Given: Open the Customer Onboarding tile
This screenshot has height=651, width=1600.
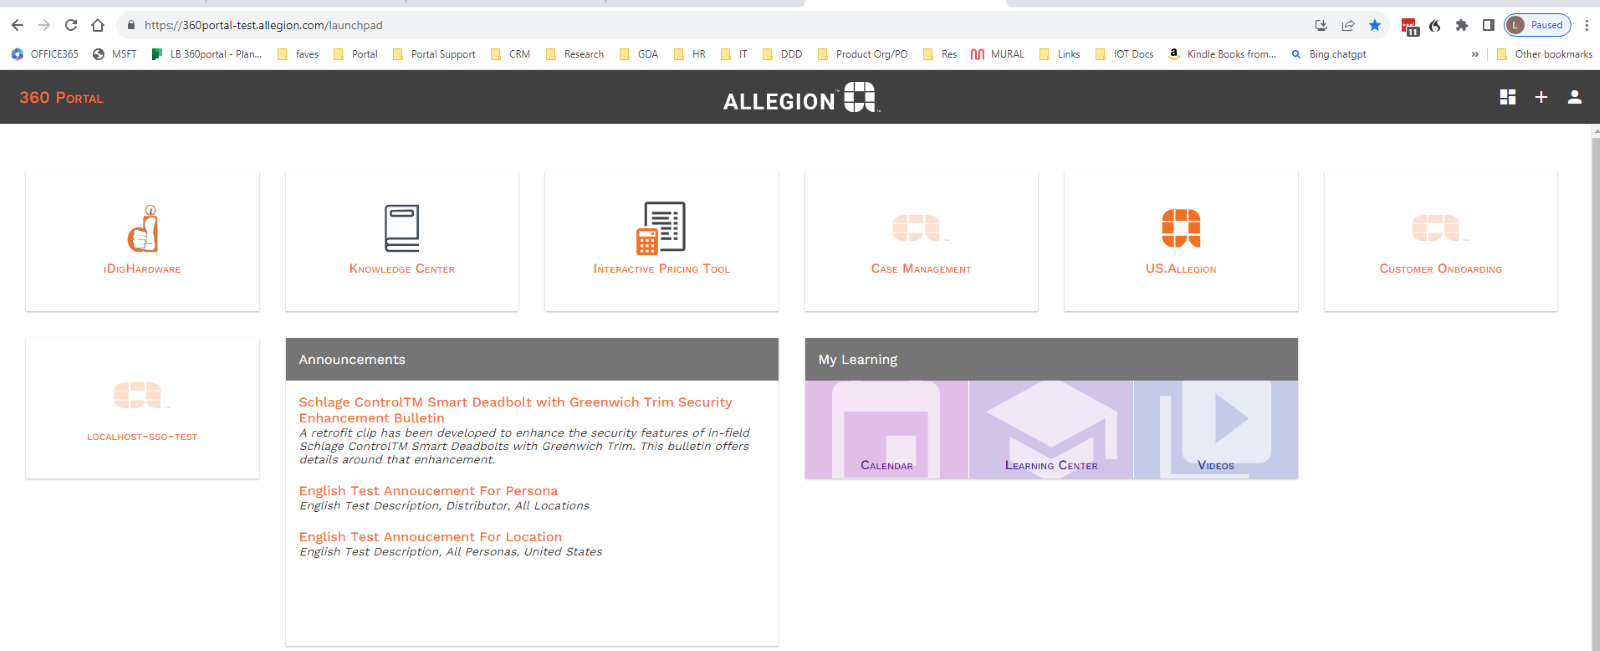Looking at the screenshot, I should tap(1441, 241).
